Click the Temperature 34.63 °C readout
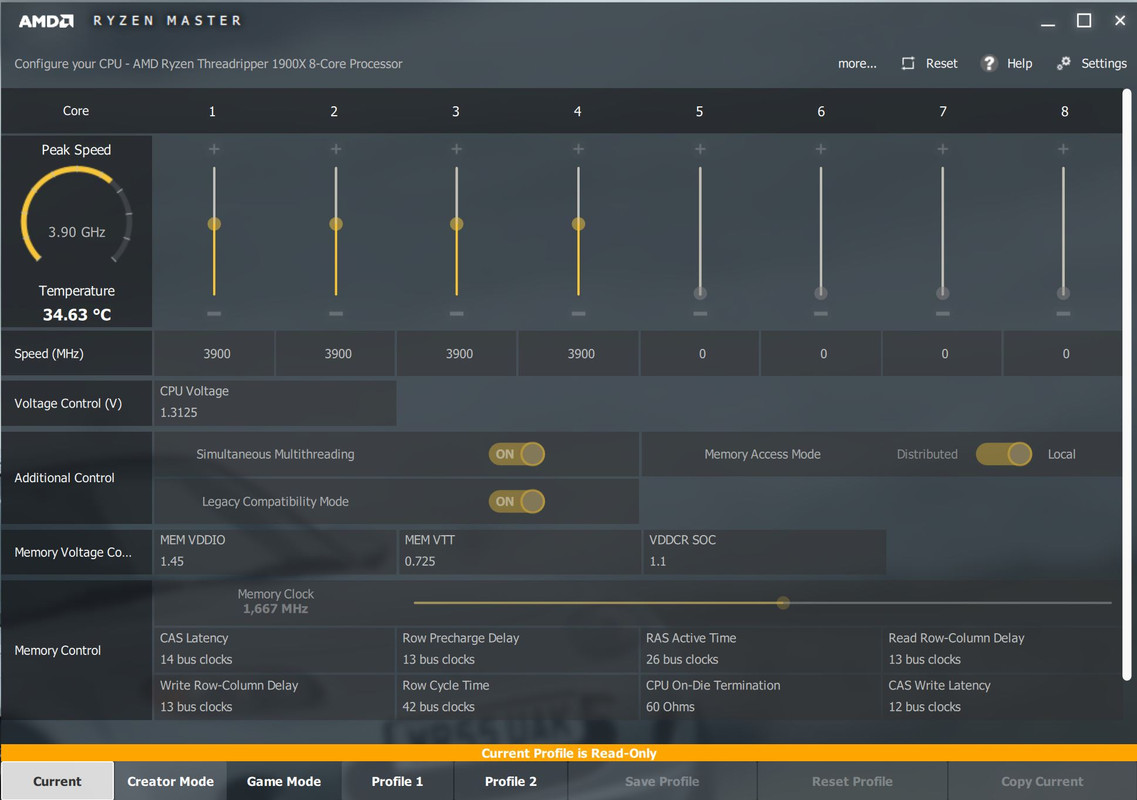This screenshot has height=800, width=1137. coord(77,315)
